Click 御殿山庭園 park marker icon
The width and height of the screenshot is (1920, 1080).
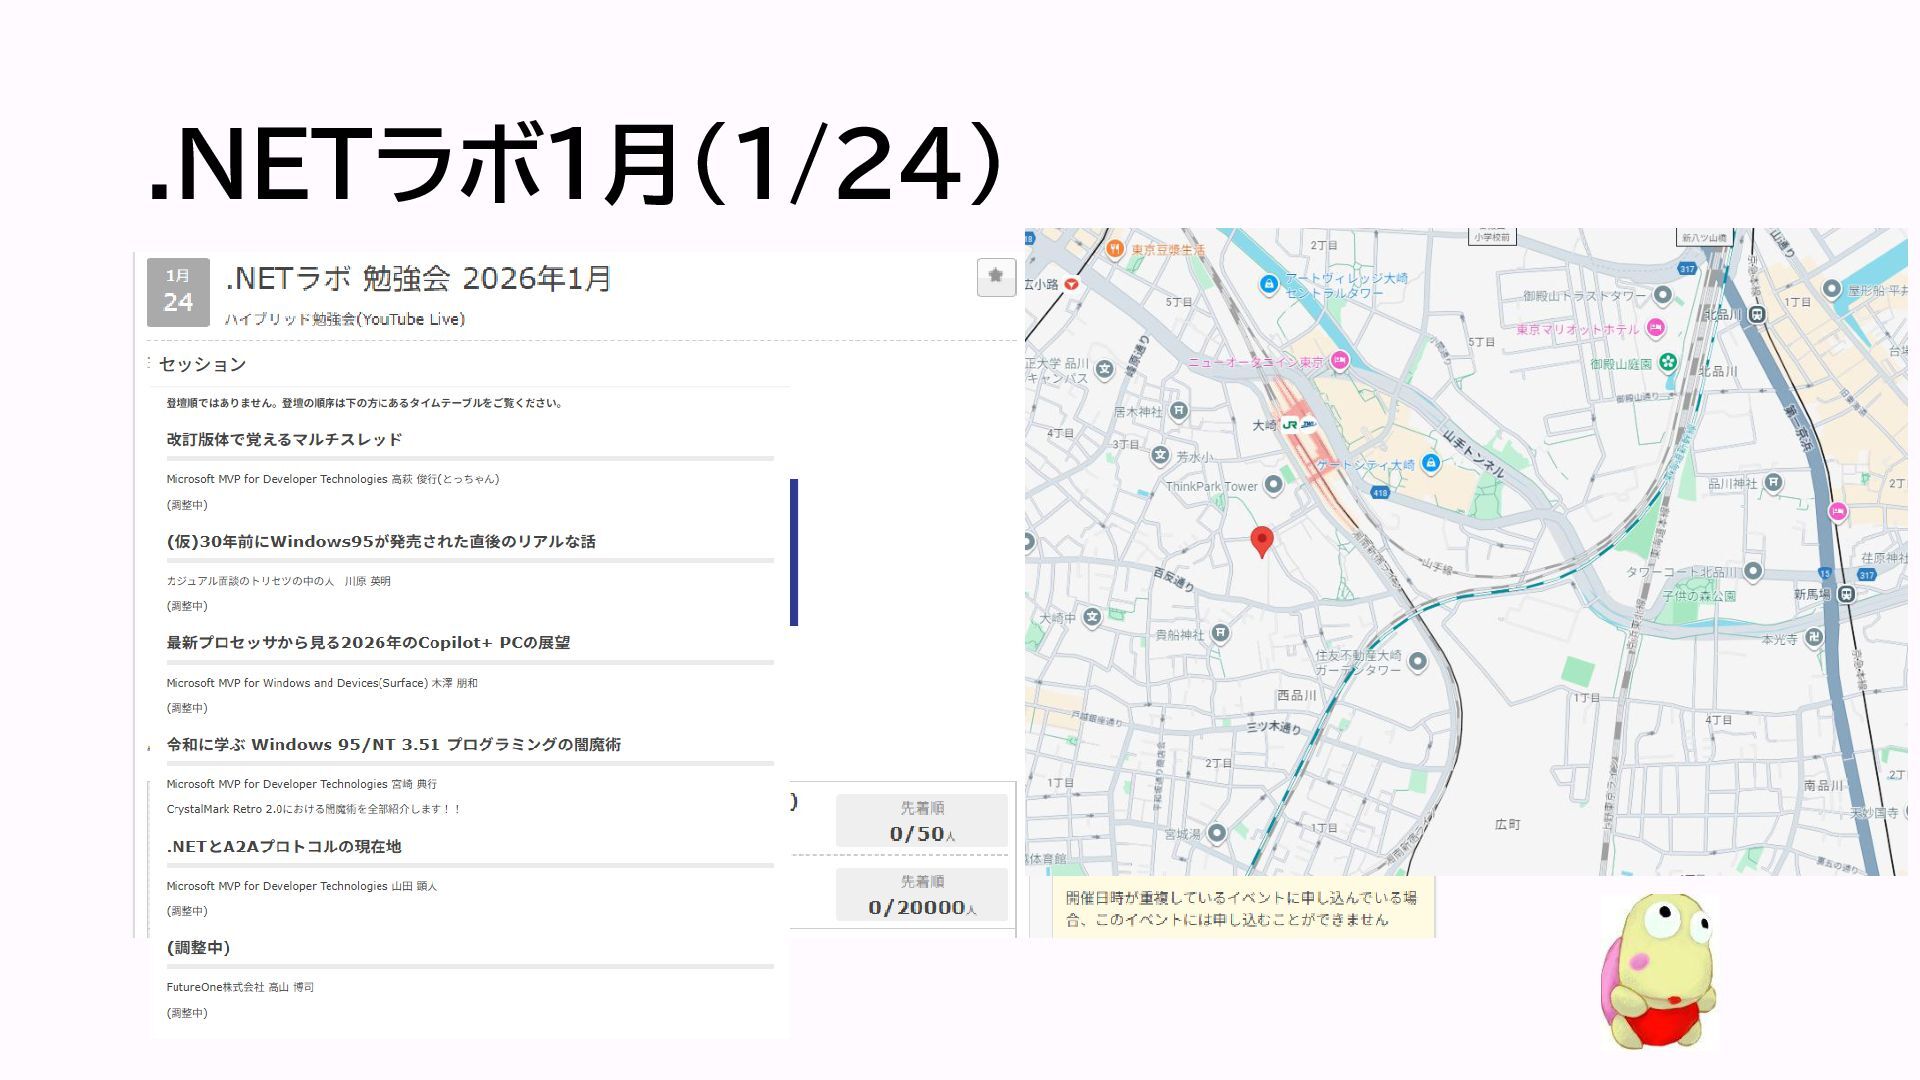tap(1667, 362)
